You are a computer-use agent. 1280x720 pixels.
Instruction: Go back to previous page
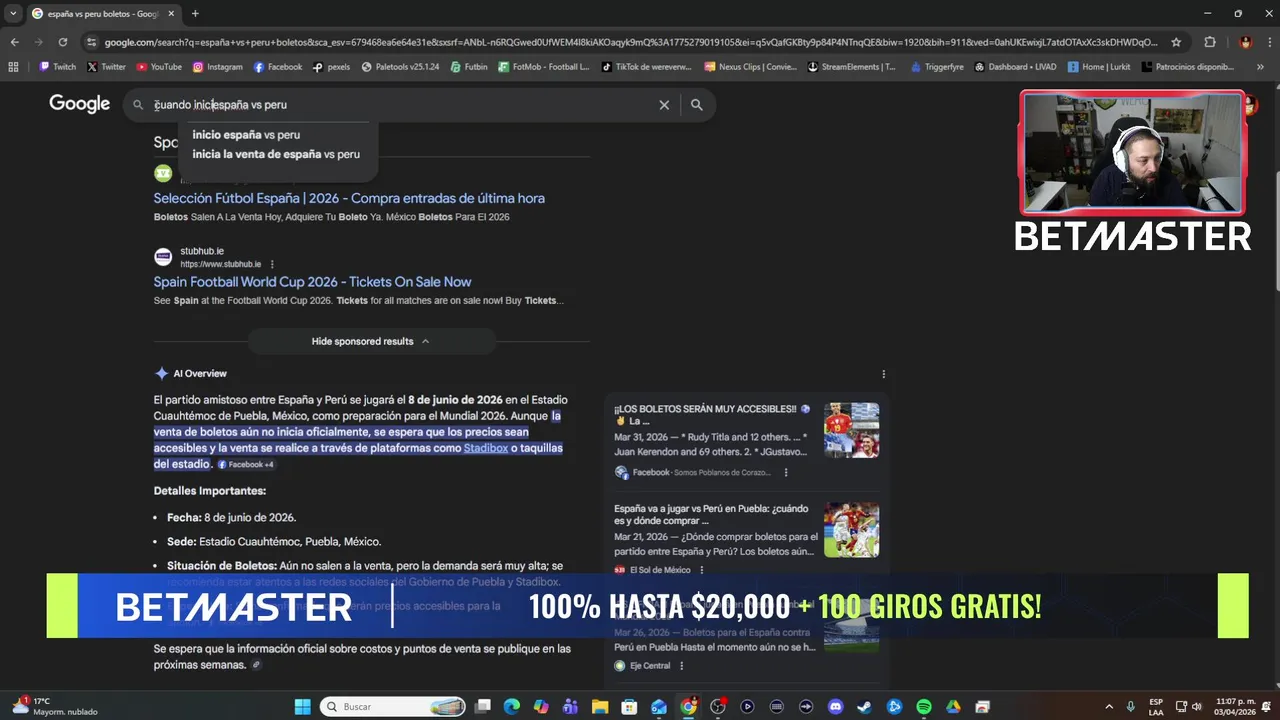pos(14,42)
